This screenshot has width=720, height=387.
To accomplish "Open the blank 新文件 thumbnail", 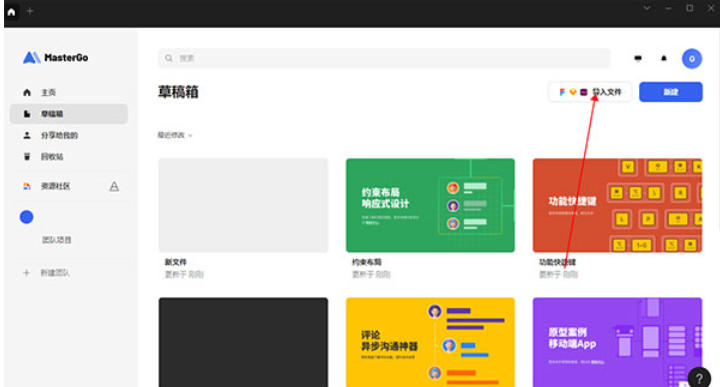I will point(243,205).
